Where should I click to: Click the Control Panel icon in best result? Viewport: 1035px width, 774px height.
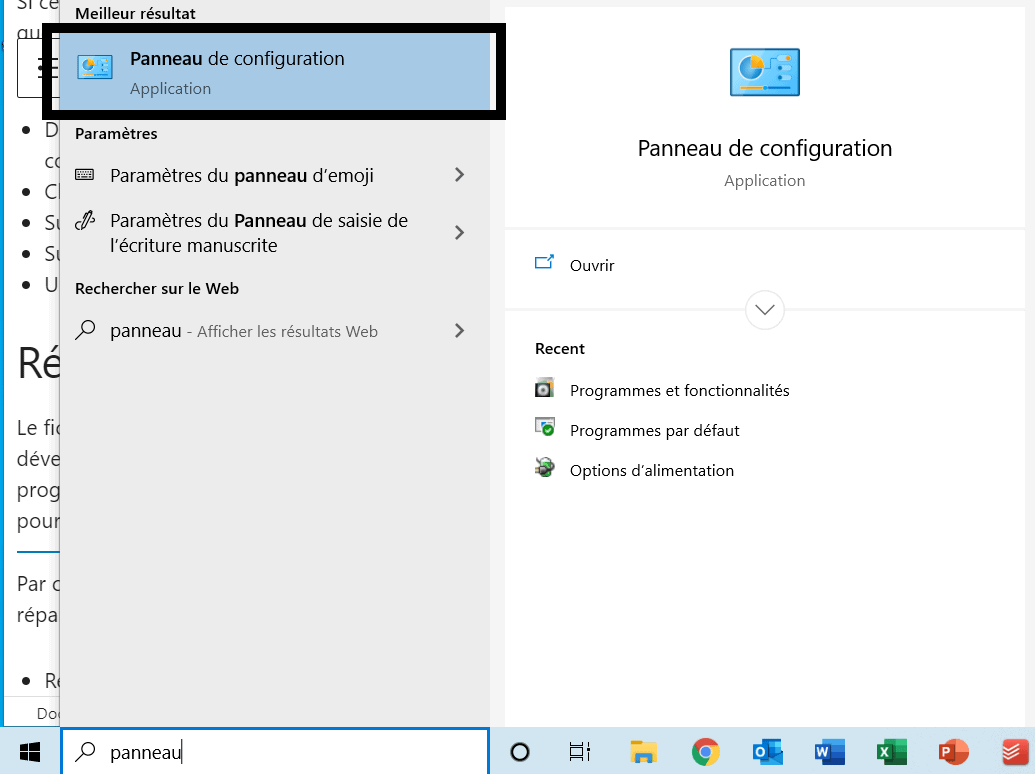coord(94,67)
